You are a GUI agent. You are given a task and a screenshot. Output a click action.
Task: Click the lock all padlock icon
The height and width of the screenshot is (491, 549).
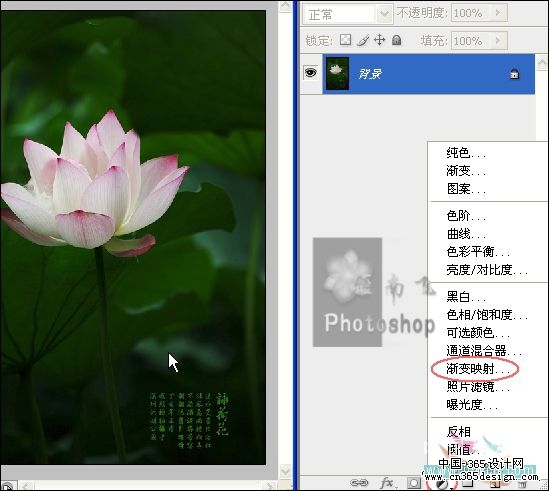396,40
